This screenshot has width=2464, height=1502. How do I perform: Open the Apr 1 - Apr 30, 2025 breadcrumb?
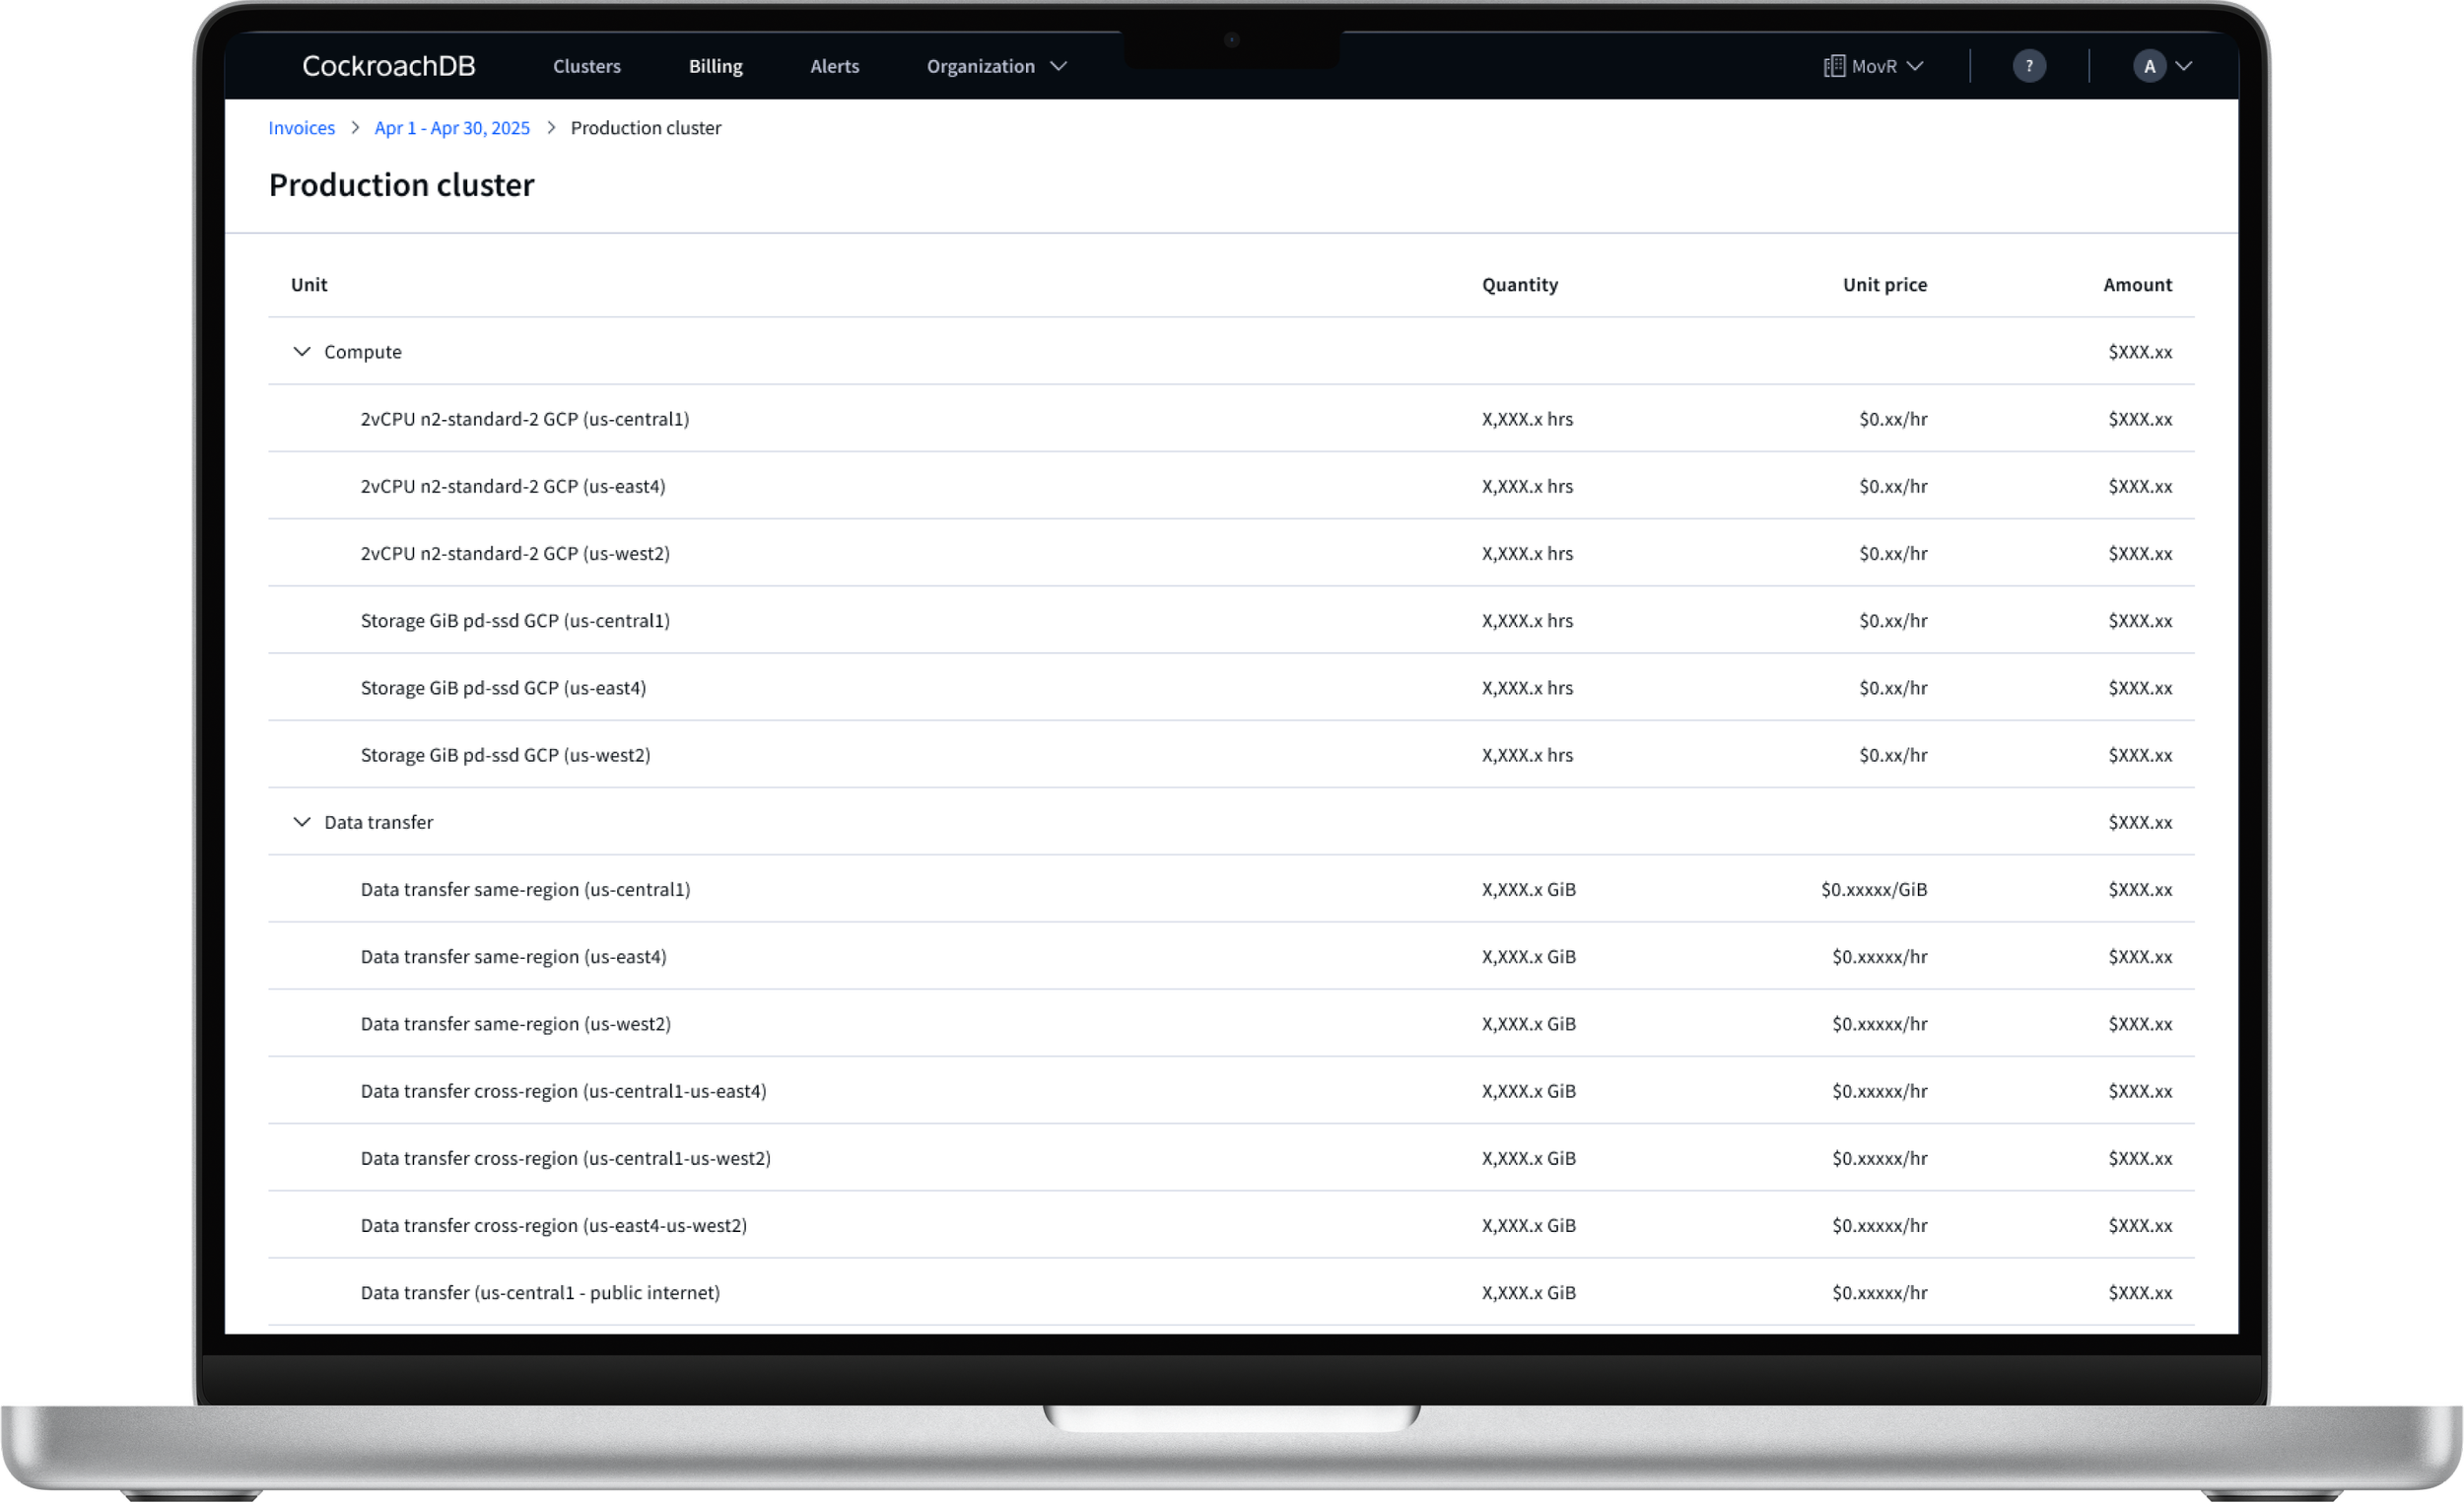coord(452,128)
